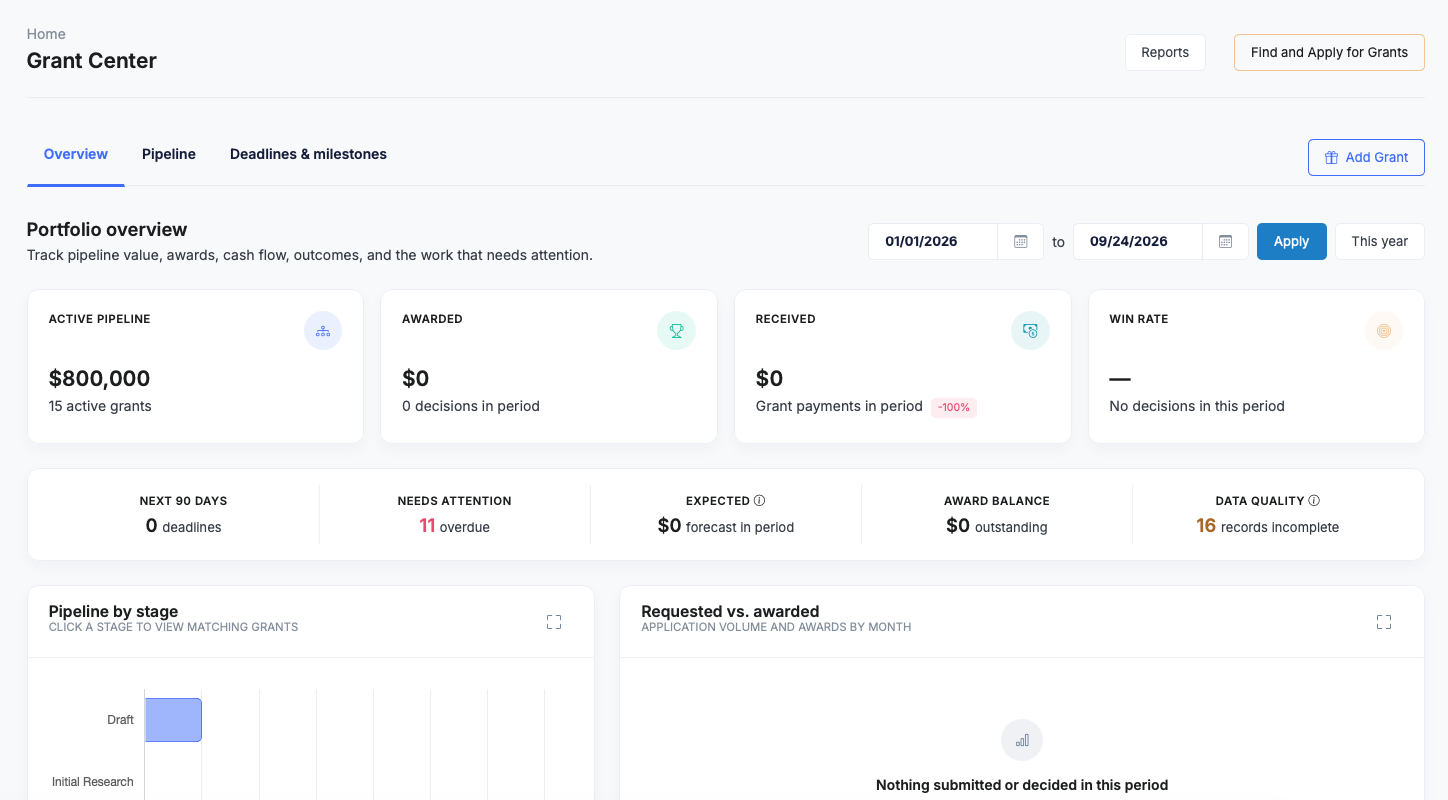Go to the Home breadcrumb
This screenshot has width=1448, height=800.
[x=46, y=34]
